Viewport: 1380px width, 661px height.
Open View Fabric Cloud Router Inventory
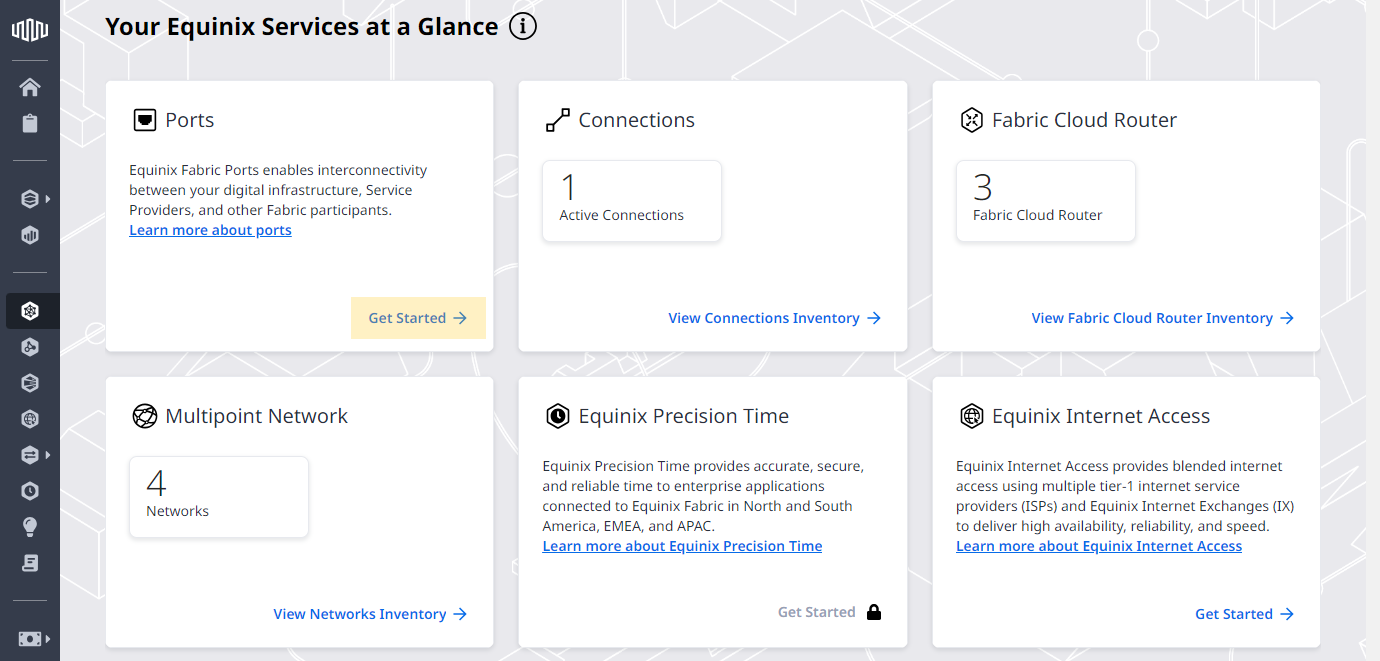click(x=1163, y=318)
